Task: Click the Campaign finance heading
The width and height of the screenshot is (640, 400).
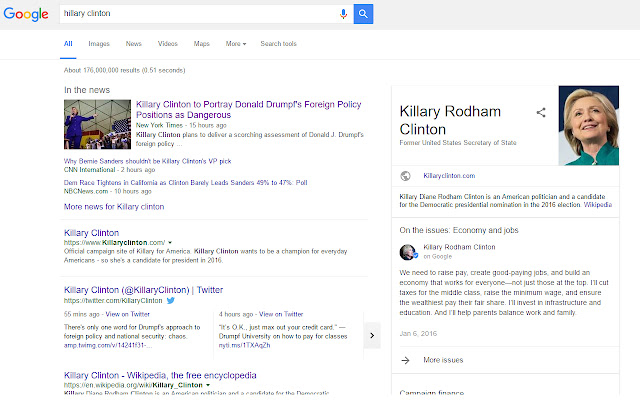Action: pos(431,393)
